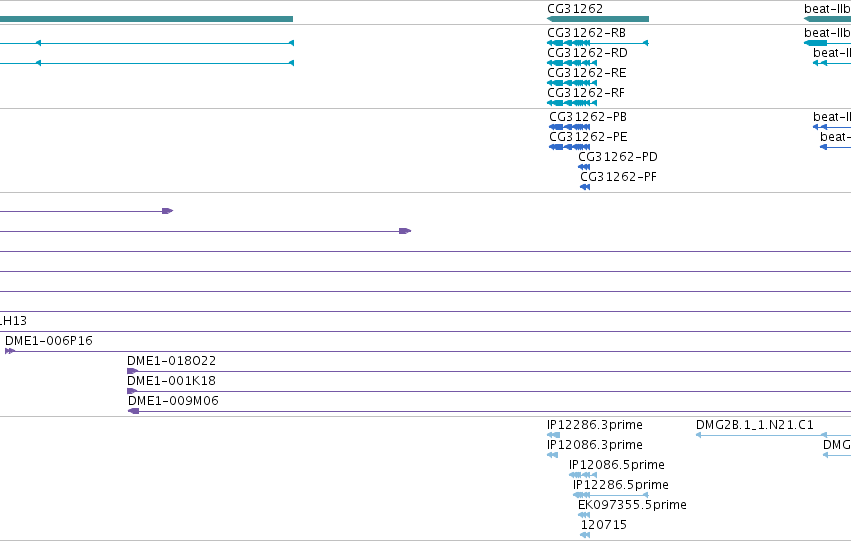Click the IP12286.5prime alignment glyph
Image resolution: width=851 pixels, height=541 pixels.
point(611,495)
